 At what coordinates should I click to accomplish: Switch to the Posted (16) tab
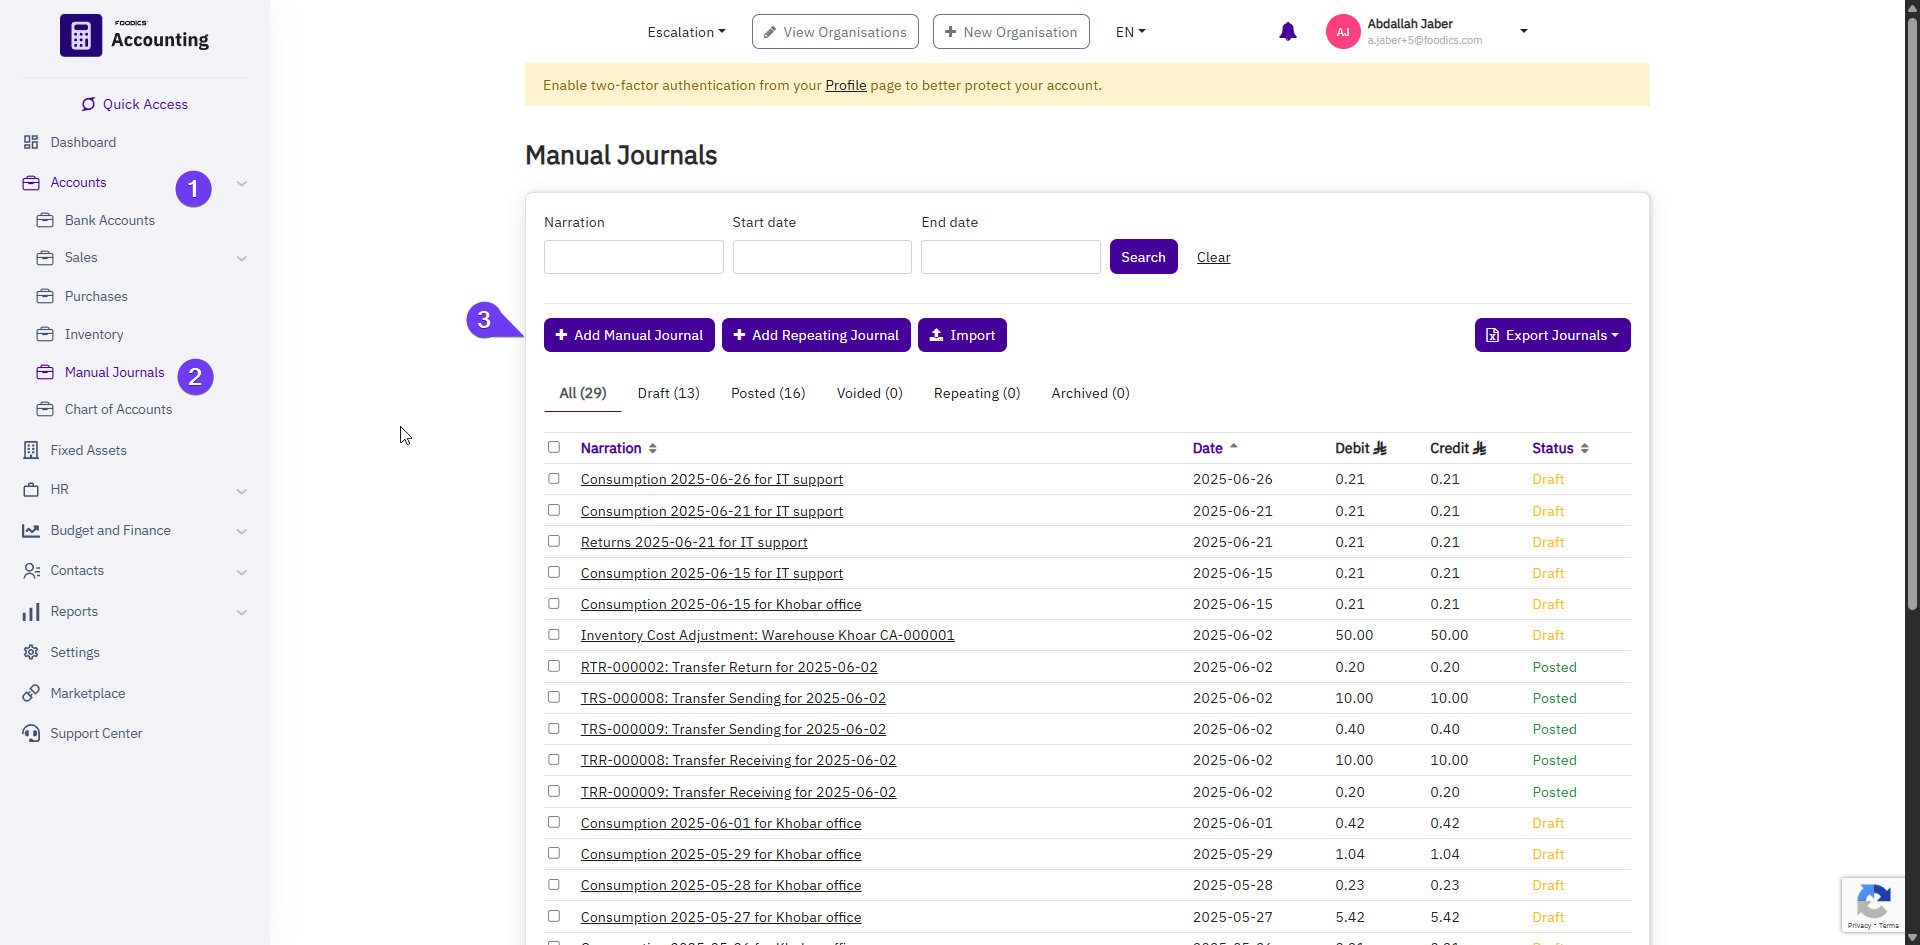click(x=768, y=393)
